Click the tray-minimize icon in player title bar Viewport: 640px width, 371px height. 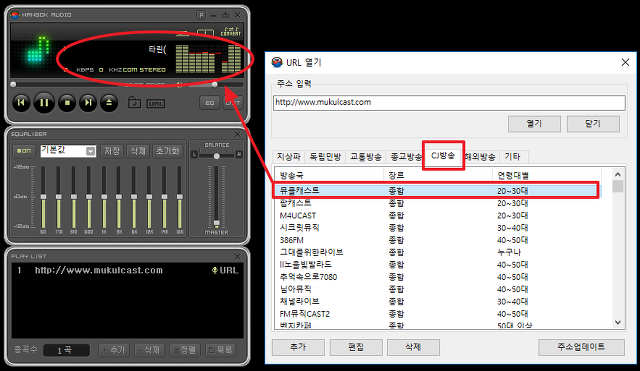(x=226, y=15)
